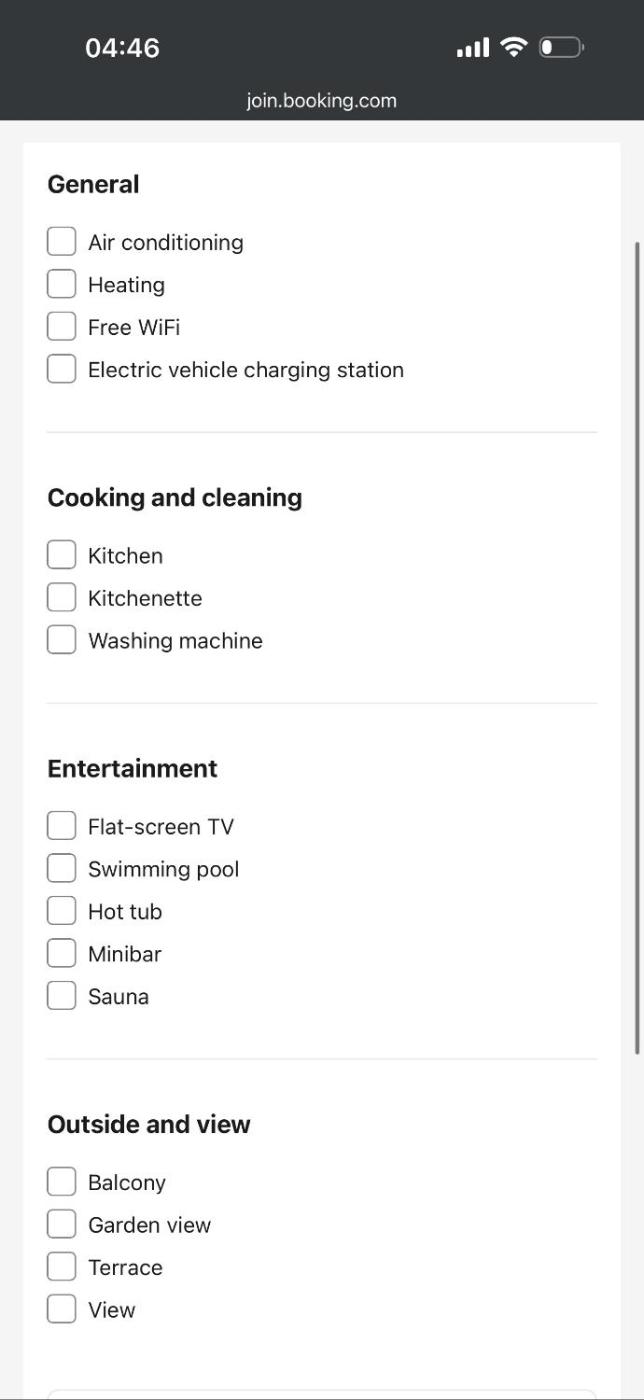Click the page scrollbar on the right
The image size is (644, 1400).
click(x=638, y=646)
